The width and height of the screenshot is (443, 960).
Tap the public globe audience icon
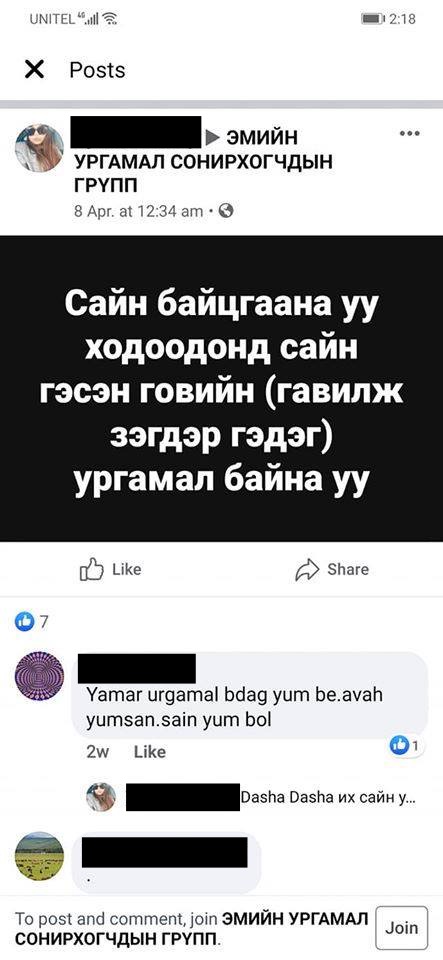click(x=226, y=211)
